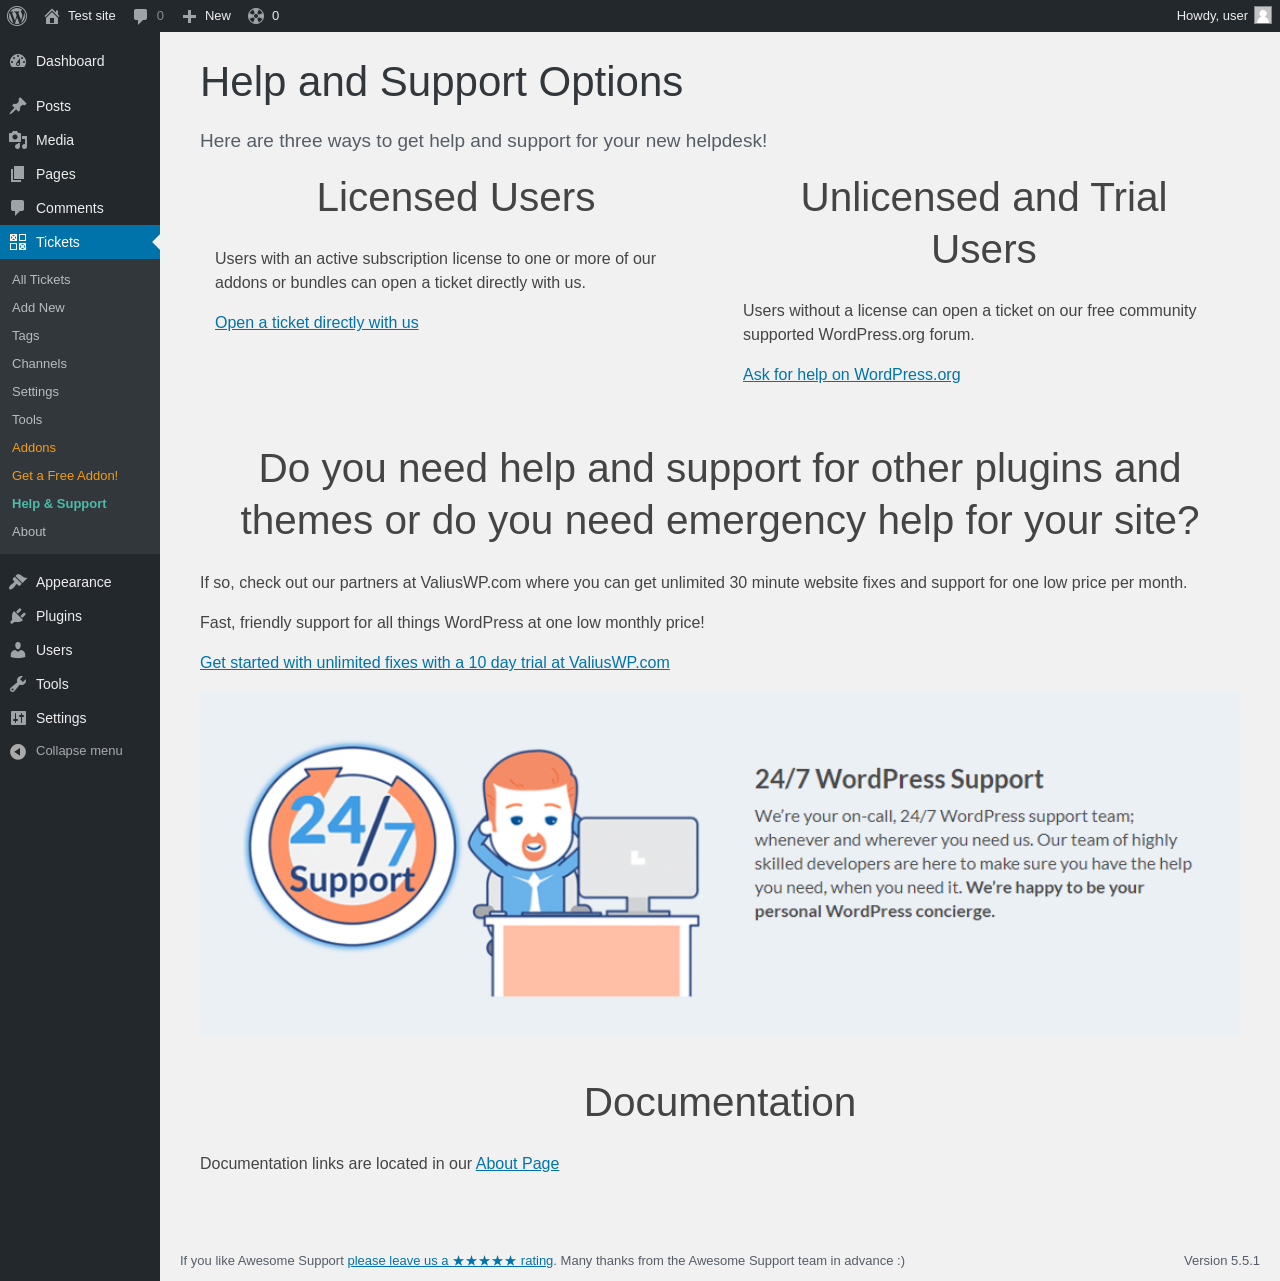Screen dimensions: 1280x1281
Task: Open All Tickets submenu
Action: coord(80,280)
